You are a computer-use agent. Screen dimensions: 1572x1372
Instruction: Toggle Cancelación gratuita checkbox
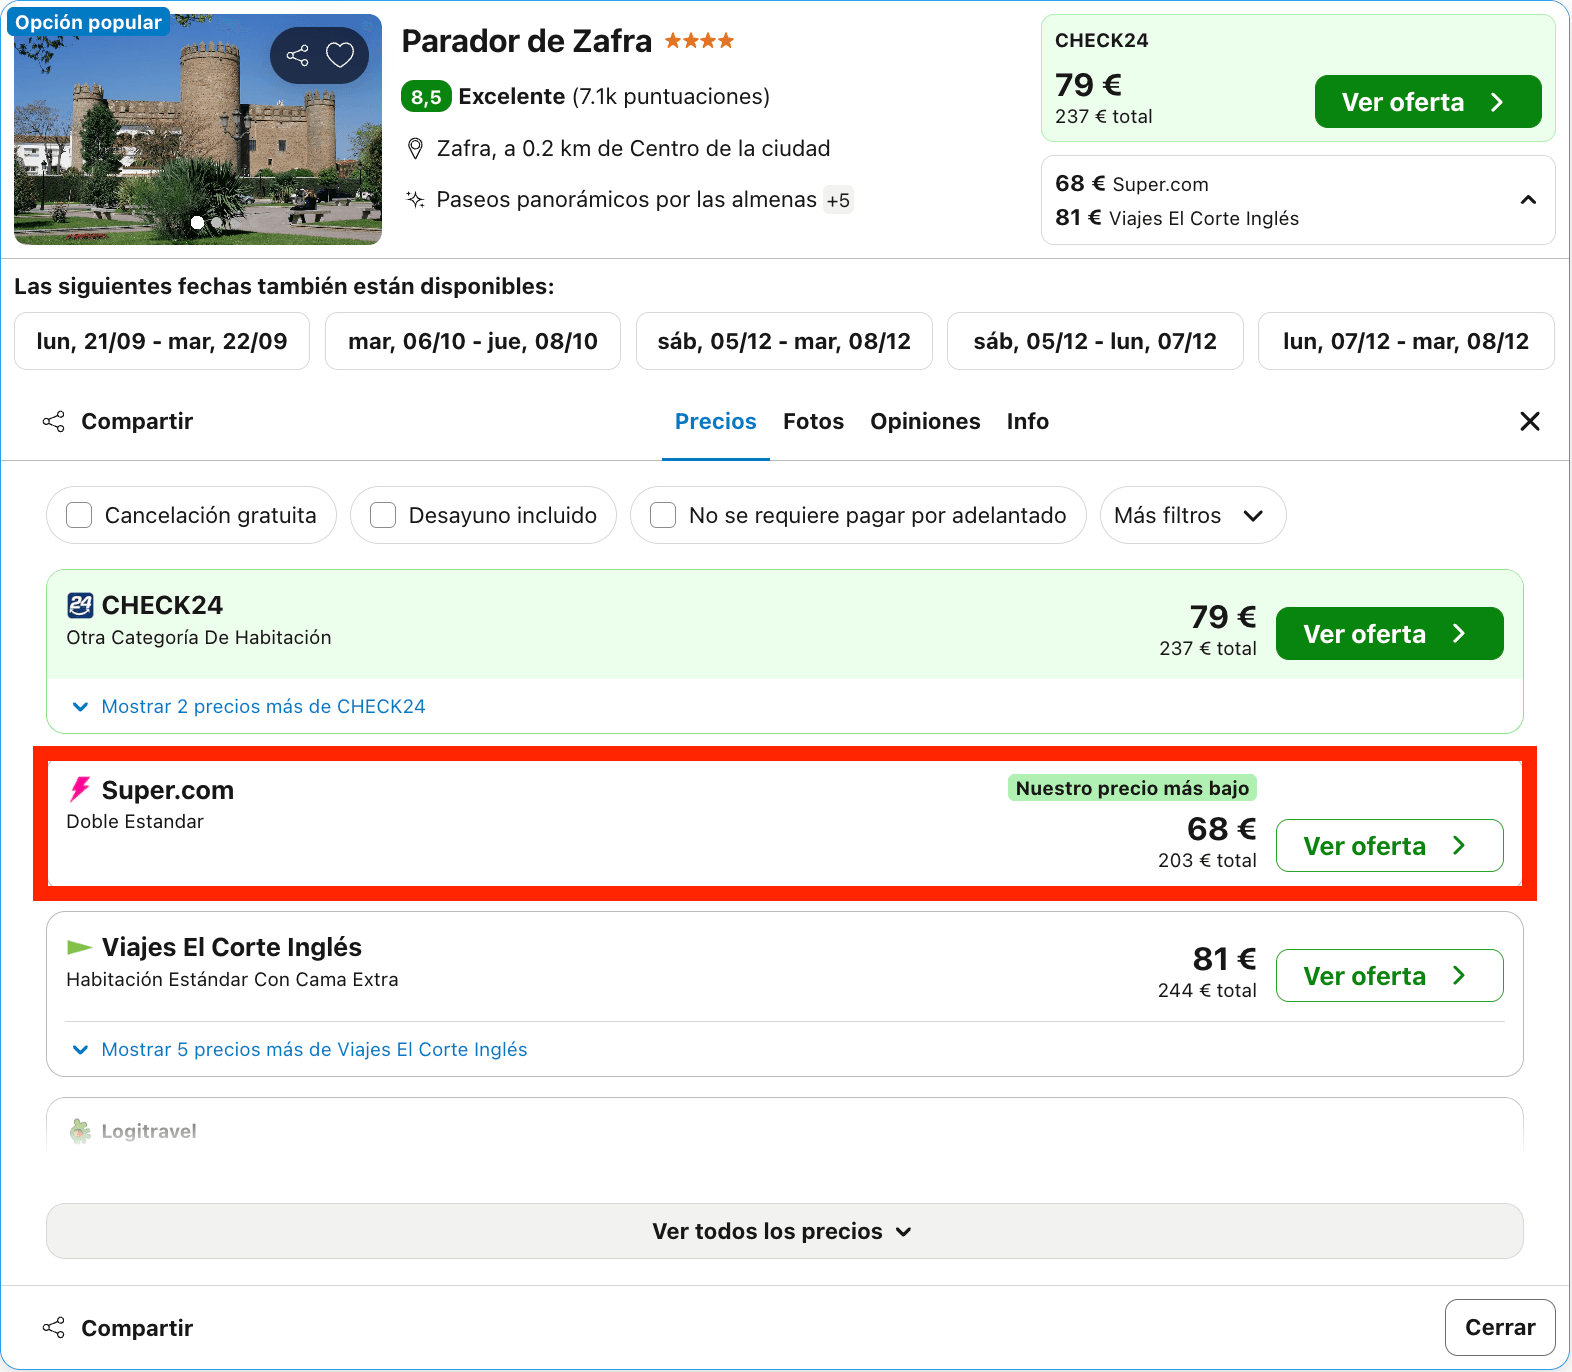point(79,515)
